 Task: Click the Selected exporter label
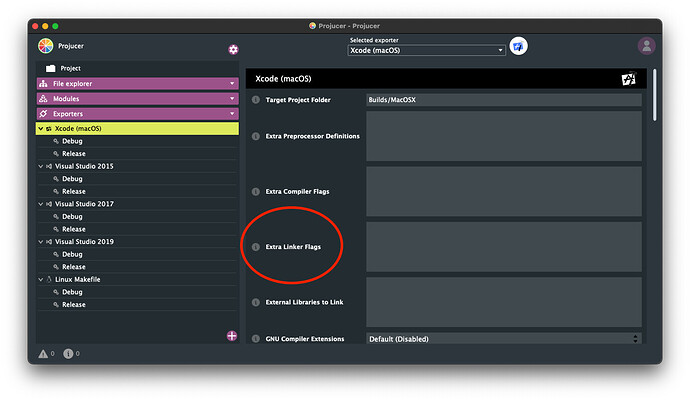tap(374, 40)
